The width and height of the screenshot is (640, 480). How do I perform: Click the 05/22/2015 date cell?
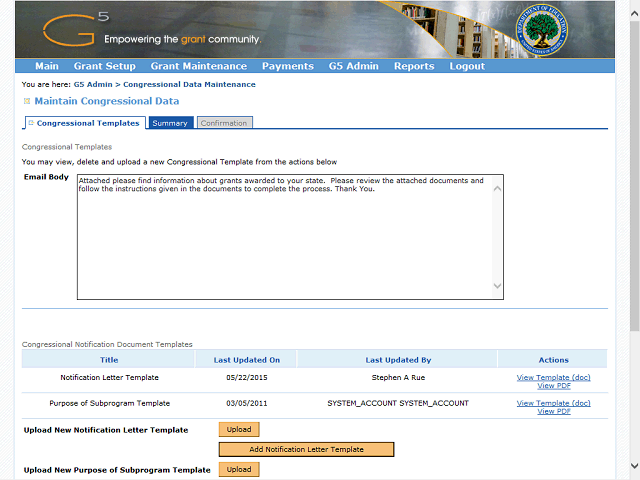247,378
